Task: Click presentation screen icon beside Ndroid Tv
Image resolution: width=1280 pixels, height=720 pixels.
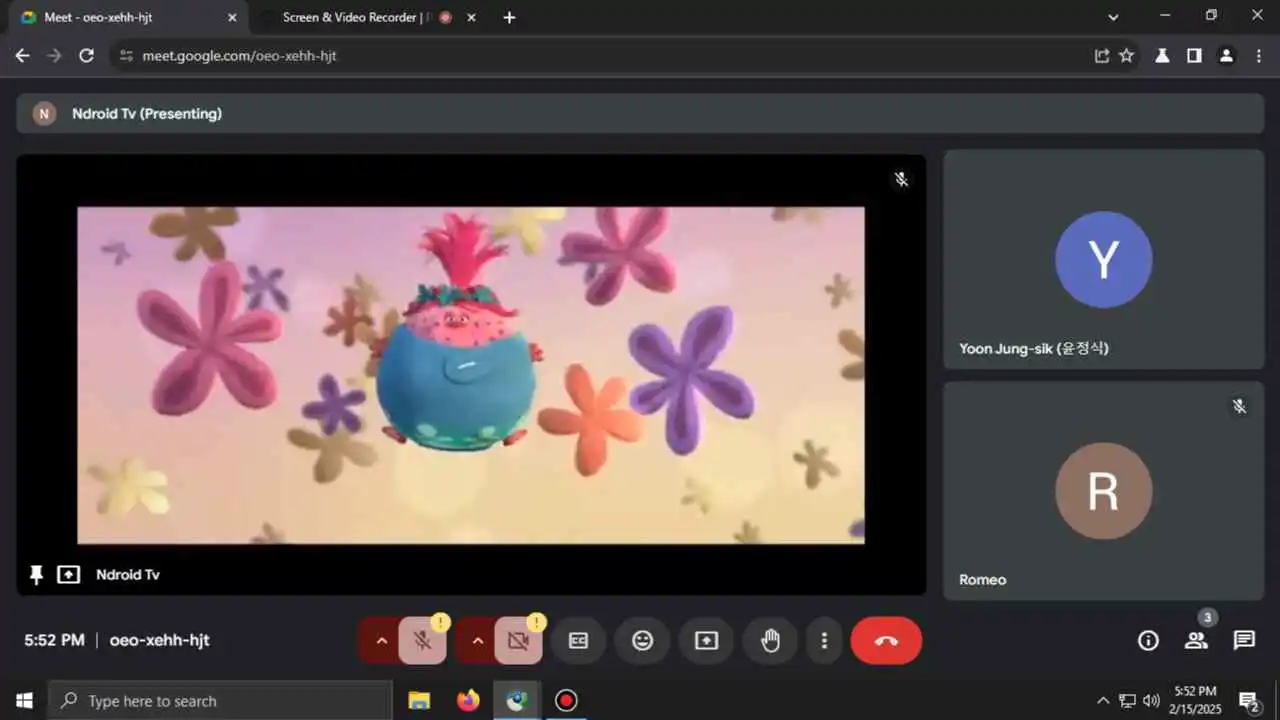Action: [68, 575]
